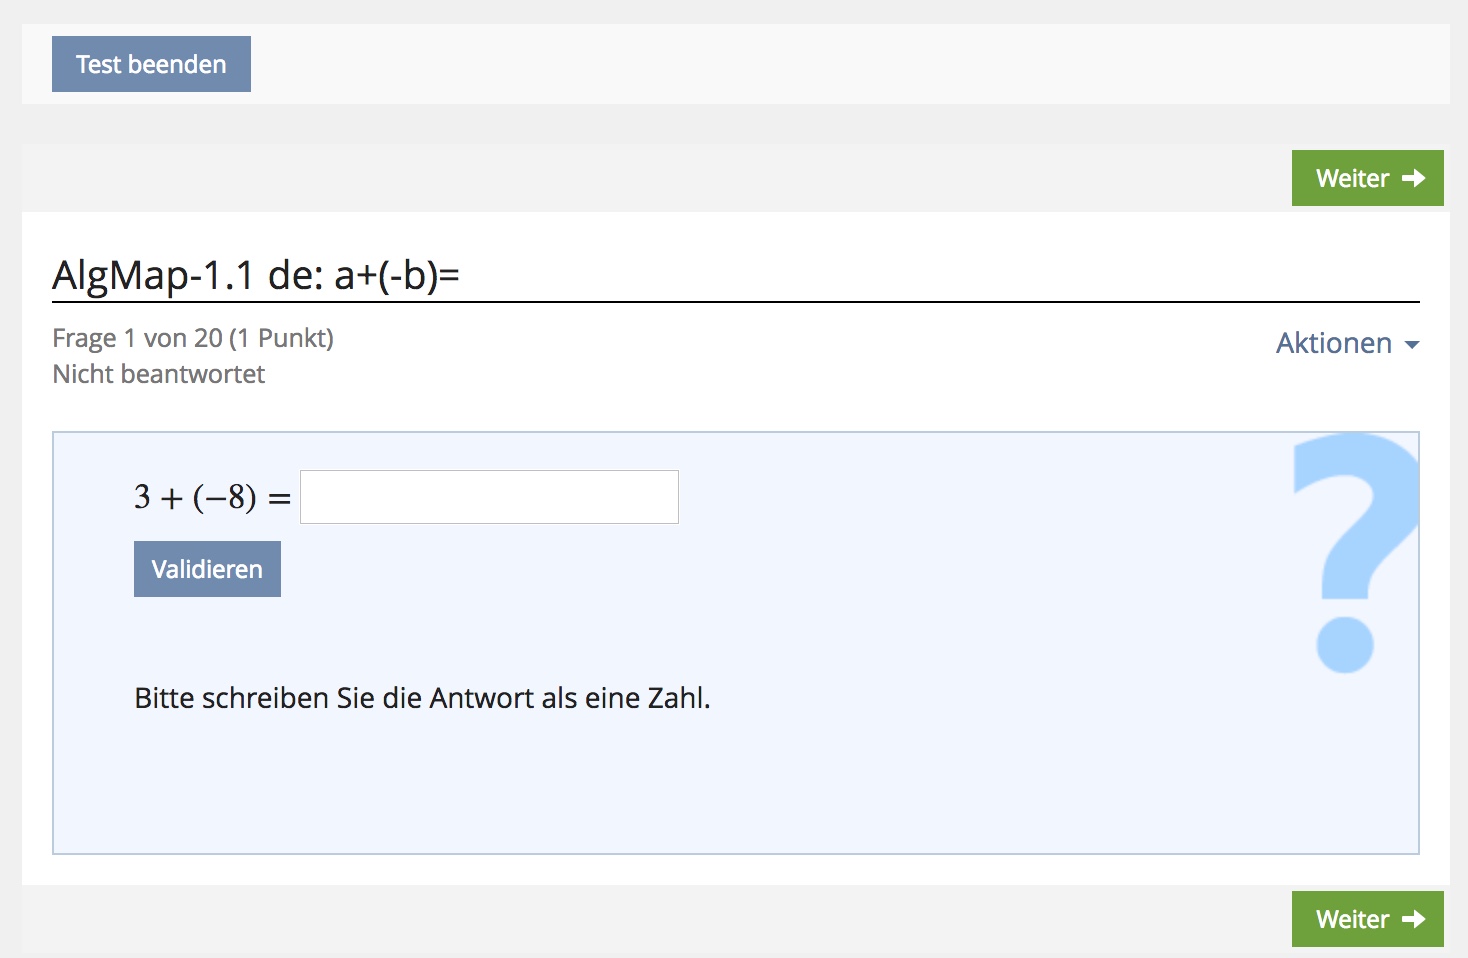The image size is (1468, 958).
Task: Click the Frage 1 von 20 label
Action: (x=138, y=338)
